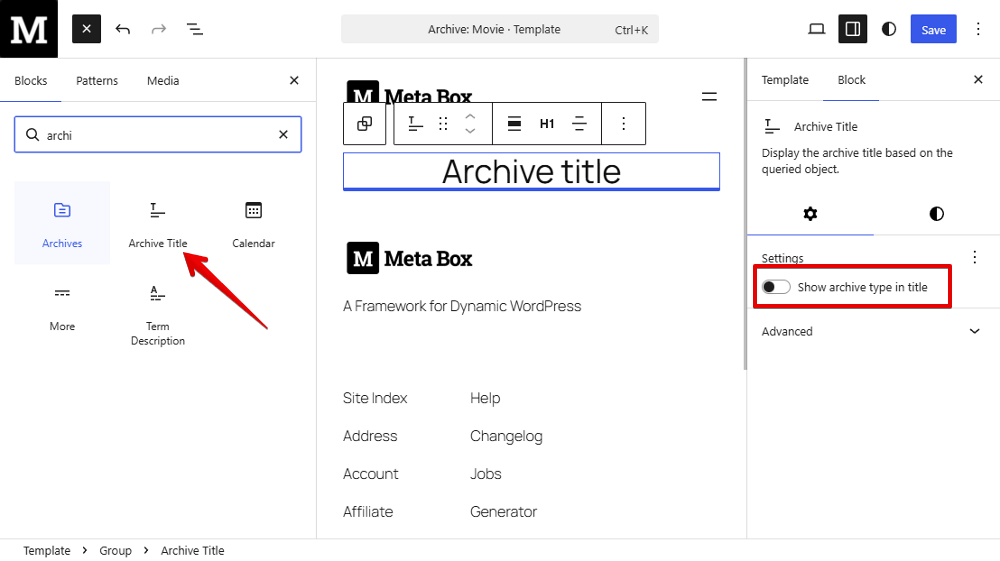Undo the last change

tap(122, 29)
